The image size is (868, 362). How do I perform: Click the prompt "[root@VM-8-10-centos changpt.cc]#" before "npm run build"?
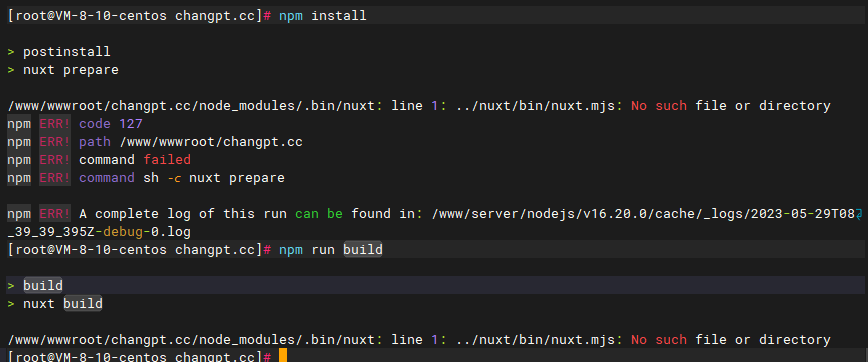(139, 250)
